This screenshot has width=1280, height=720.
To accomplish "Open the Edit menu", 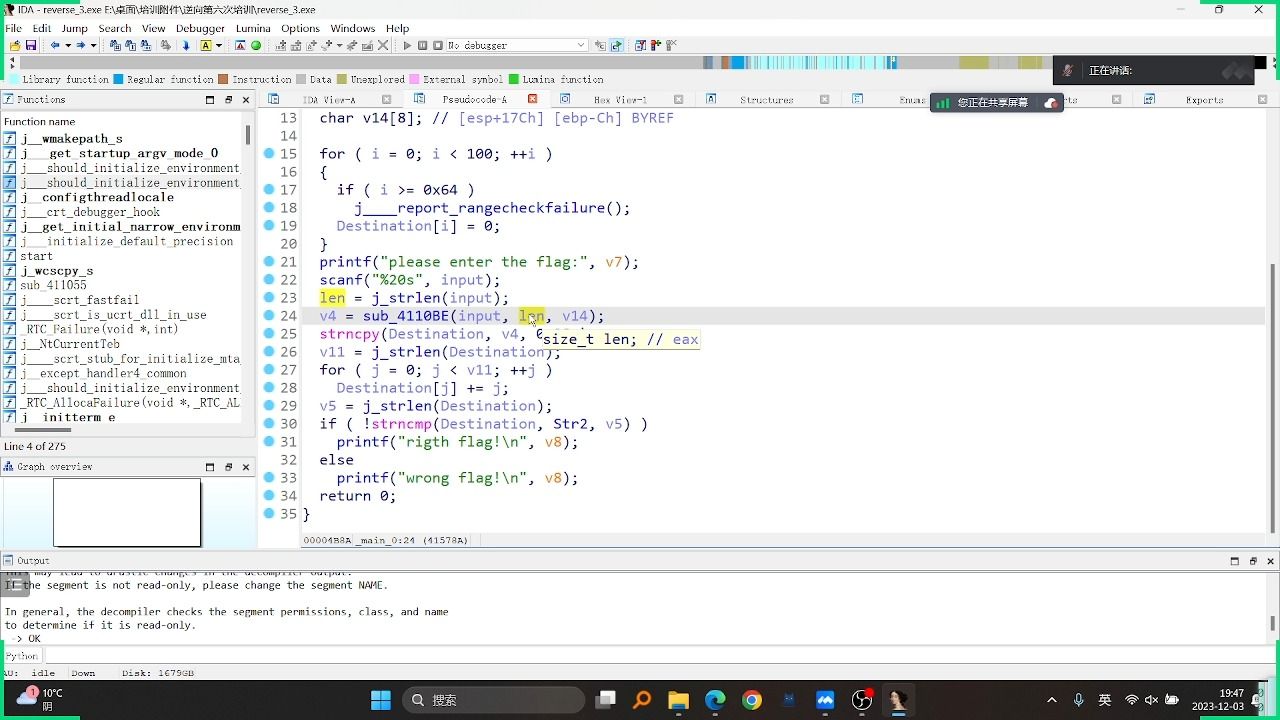I will 41,28.
